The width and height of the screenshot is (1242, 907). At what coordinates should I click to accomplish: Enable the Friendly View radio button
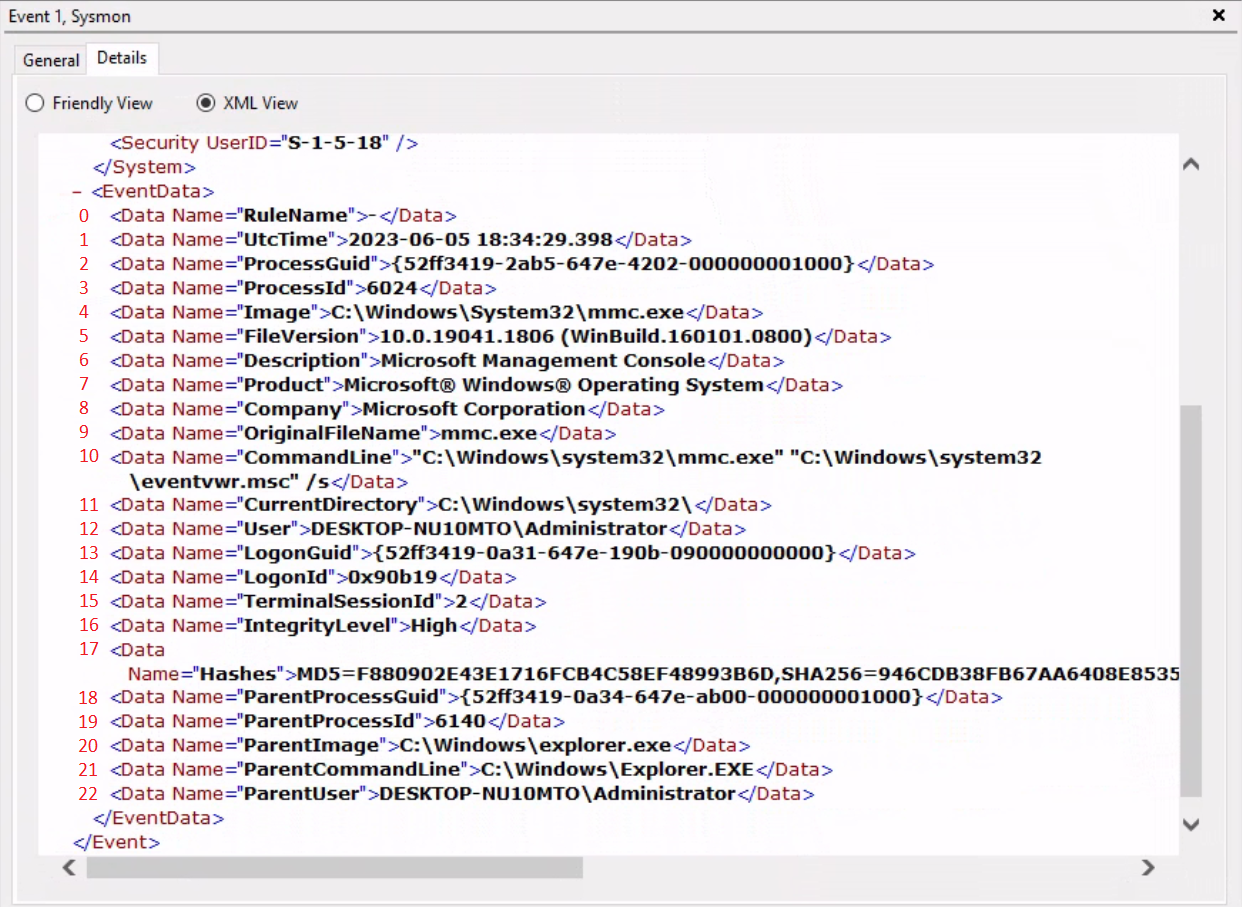[x=34, y=103]
